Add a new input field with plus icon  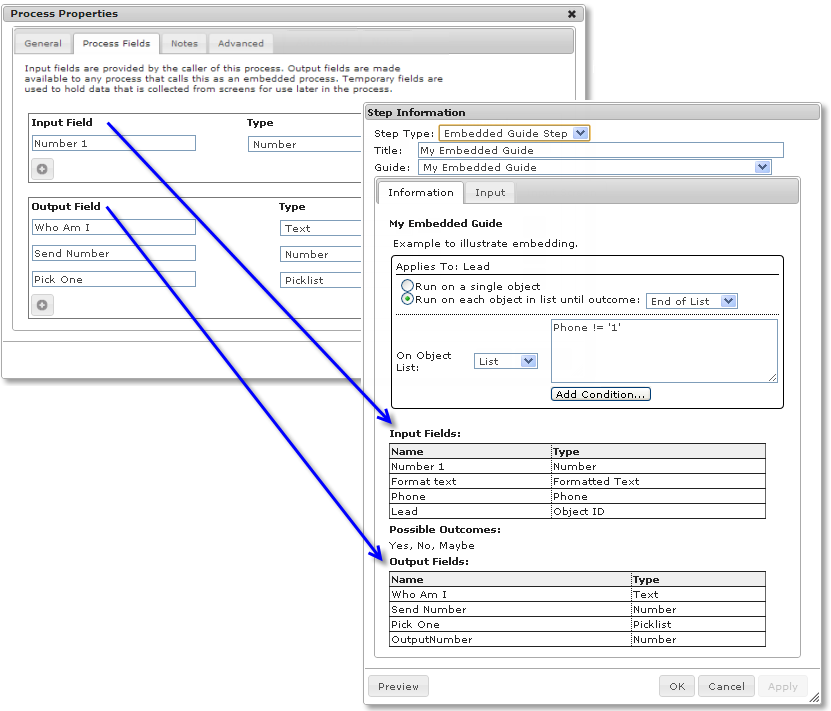[x=42, y=169]
